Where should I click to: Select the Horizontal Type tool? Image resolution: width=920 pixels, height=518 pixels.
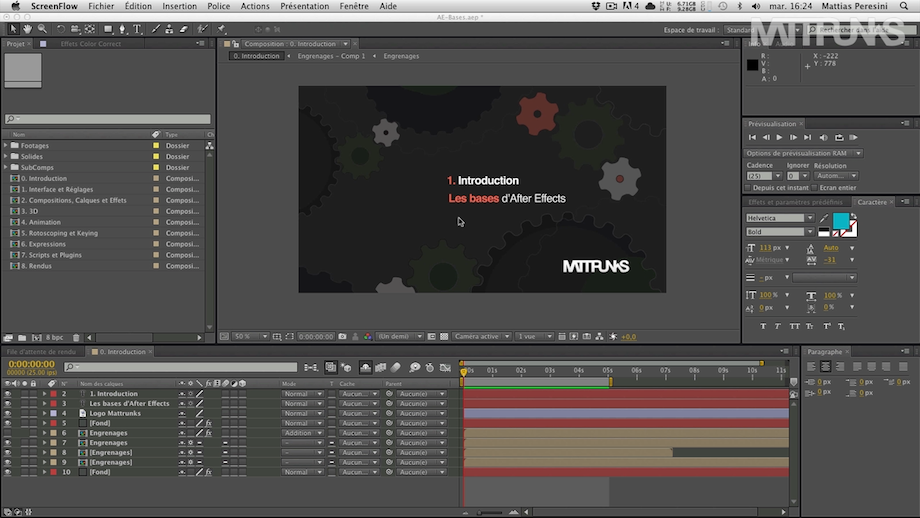137,29
